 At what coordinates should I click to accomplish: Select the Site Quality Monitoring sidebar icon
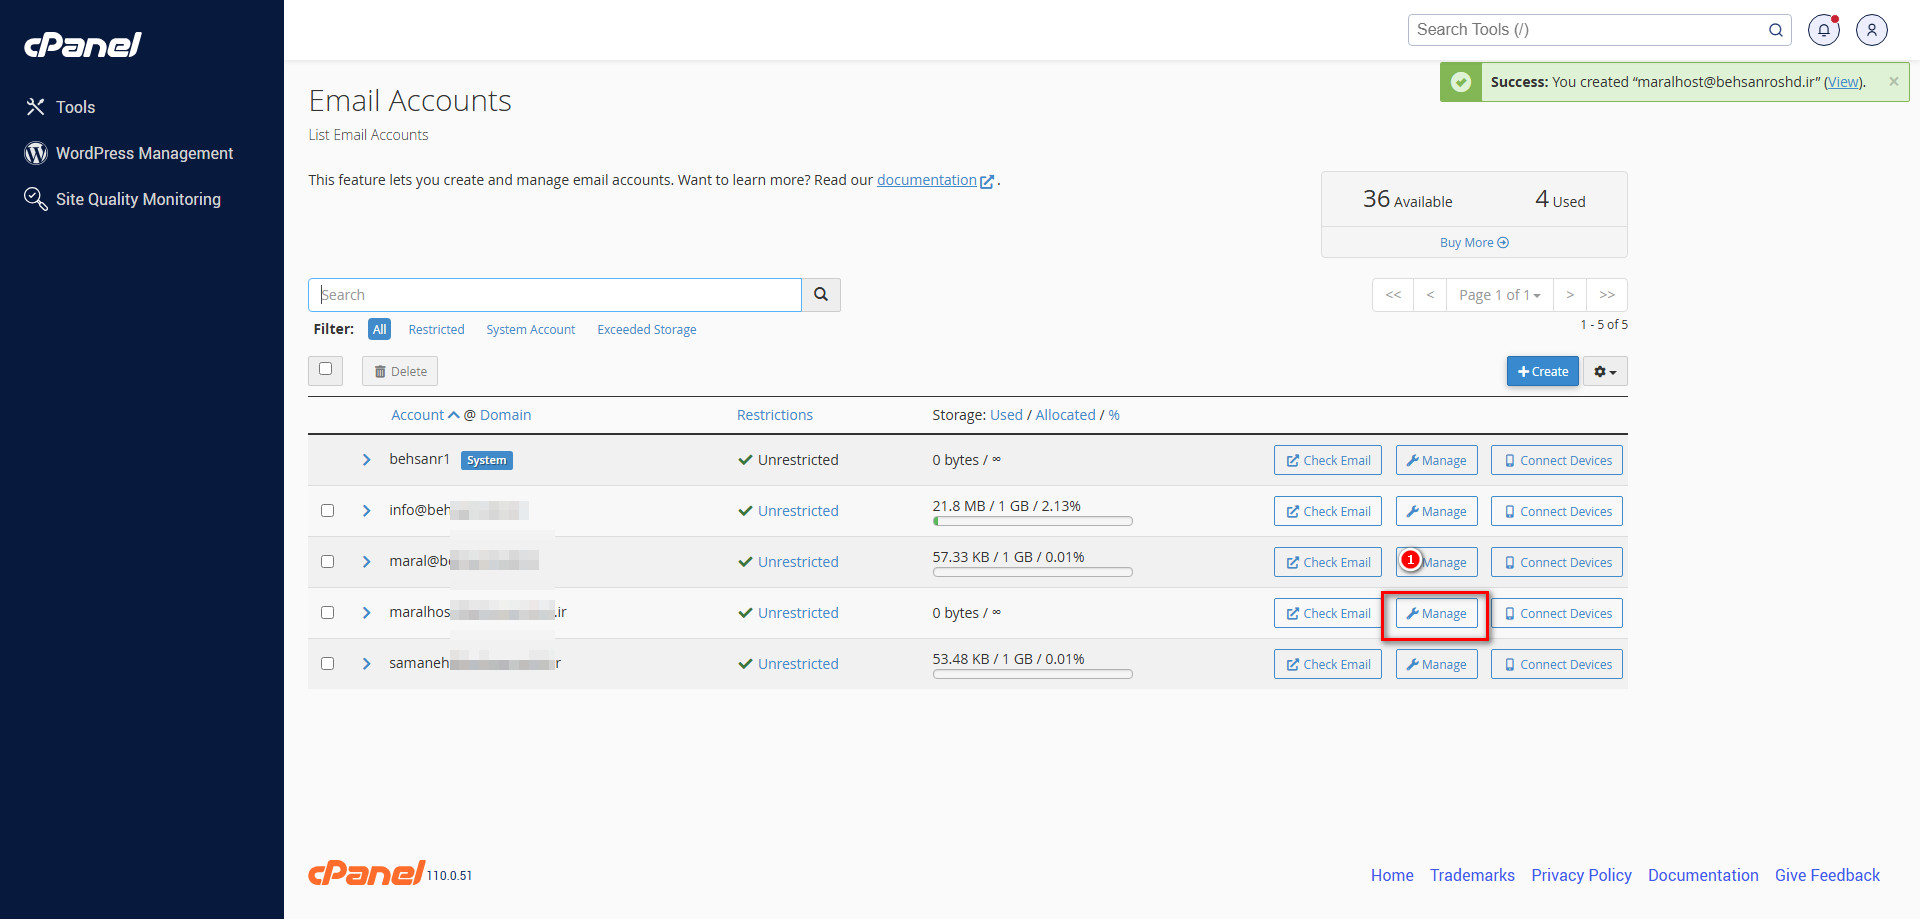point(35,199)
